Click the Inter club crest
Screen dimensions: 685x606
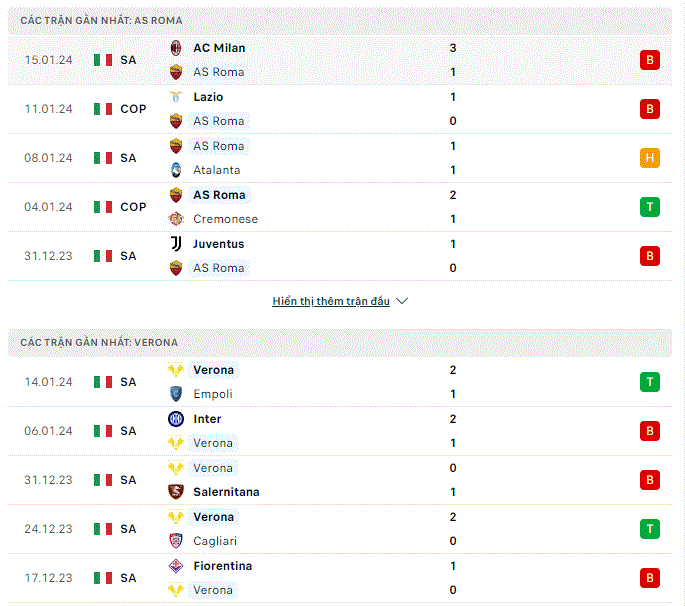[x=176, y=419]
